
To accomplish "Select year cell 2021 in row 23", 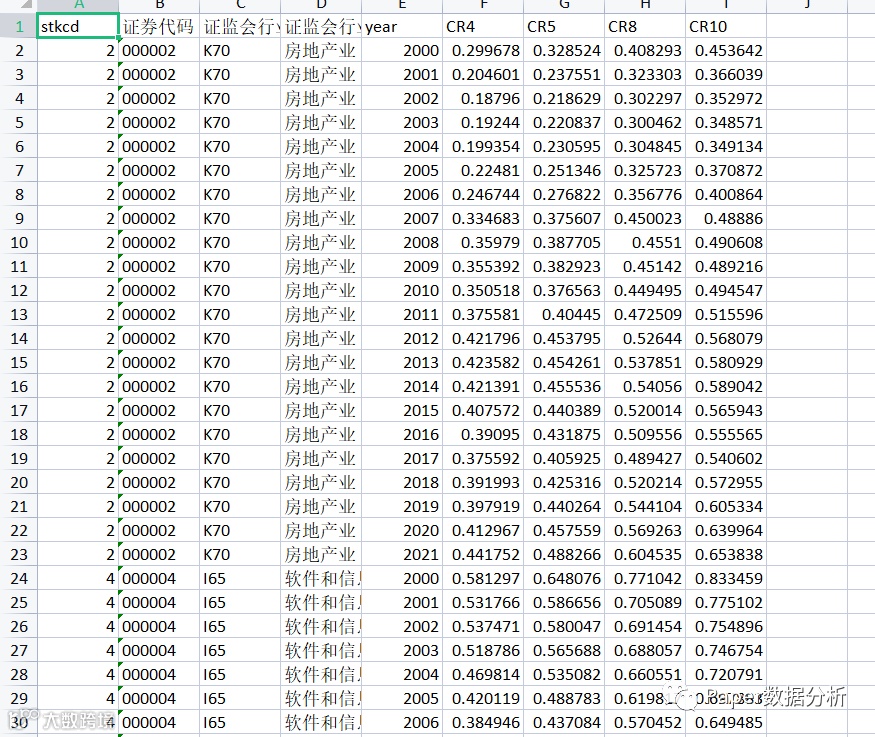I will click(402, 554).
